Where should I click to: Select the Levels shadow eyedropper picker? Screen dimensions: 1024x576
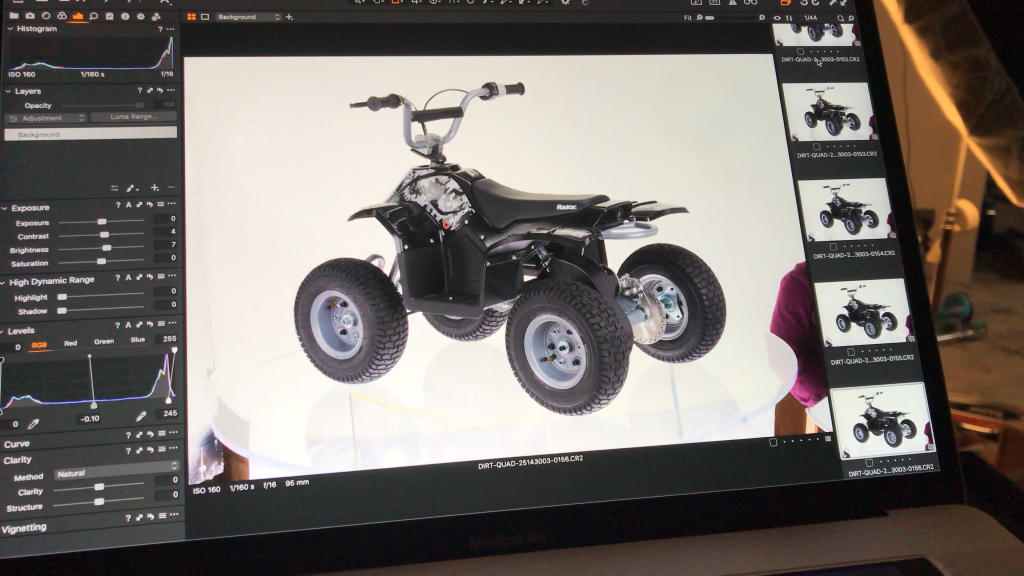point(33,424)
